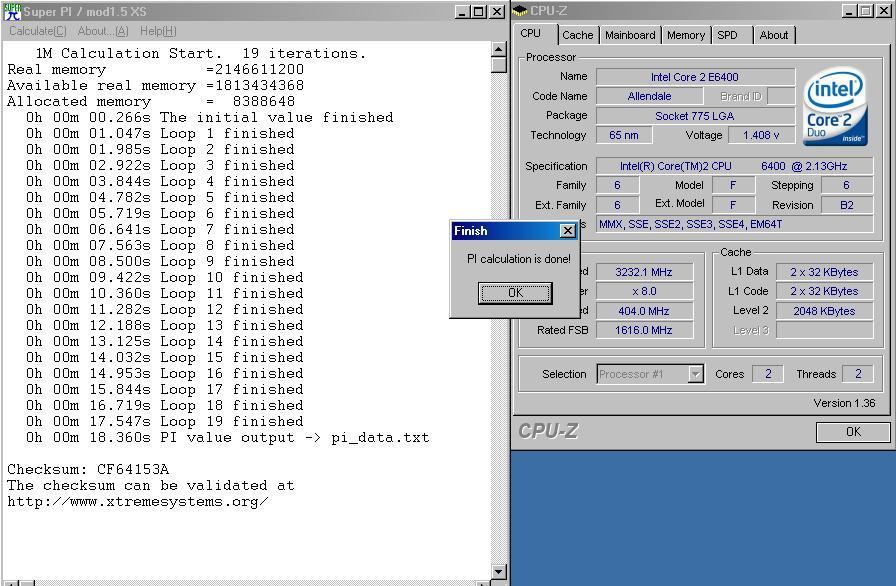
Task: Switch to the Memory tab
Action: (x=686, y=35)
